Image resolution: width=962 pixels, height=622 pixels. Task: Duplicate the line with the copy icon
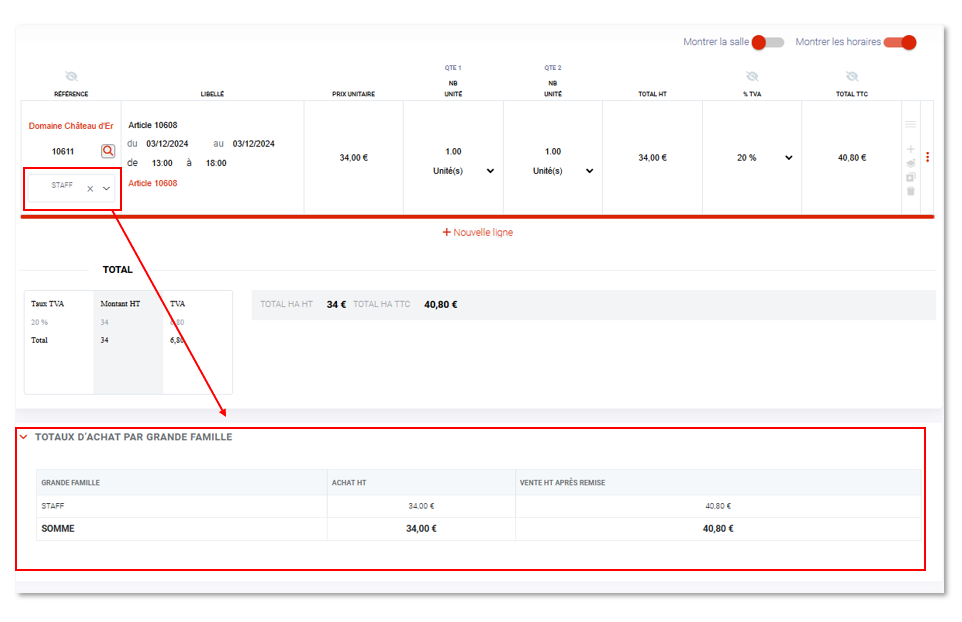(910, 177)
